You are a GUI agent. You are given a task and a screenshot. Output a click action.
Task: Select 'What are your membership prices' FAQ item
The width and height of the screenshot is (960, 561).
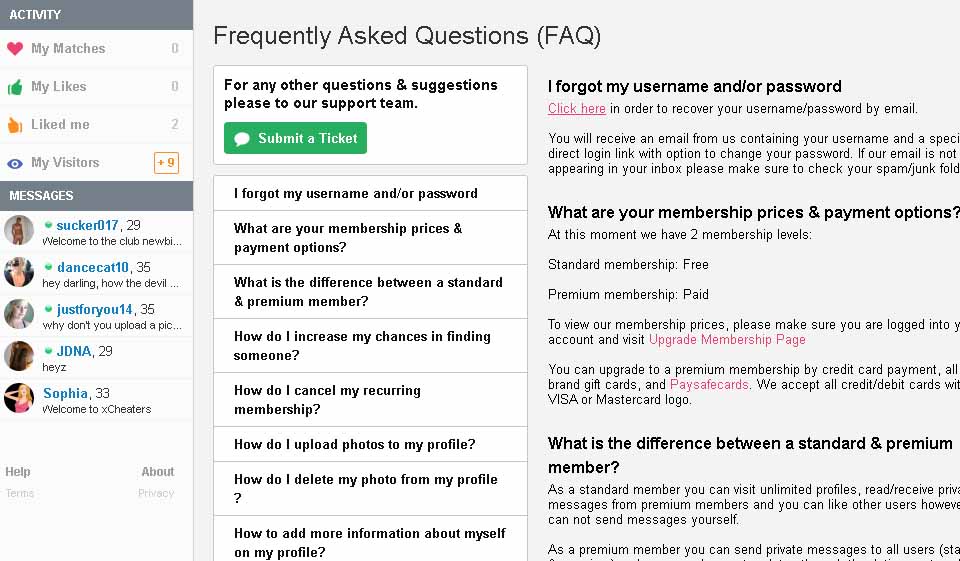point(348,238)
